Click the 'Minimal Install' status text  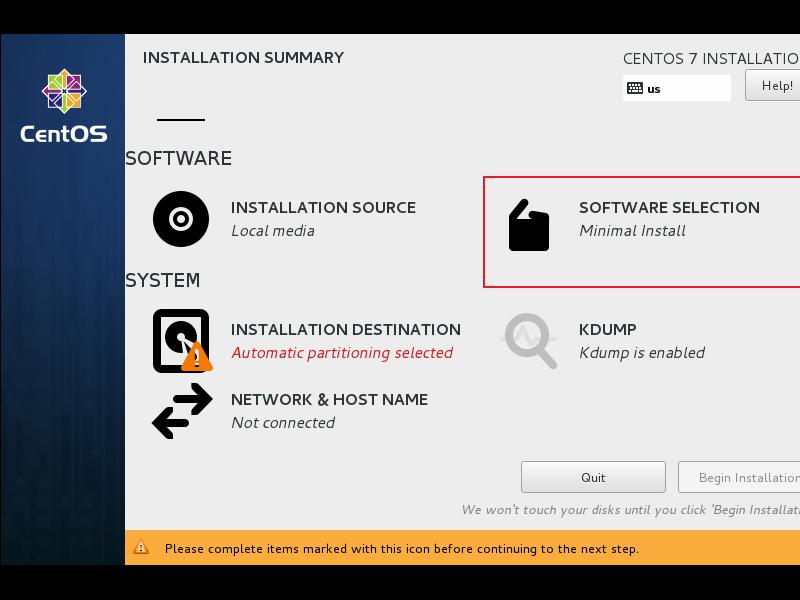pyautogui.click(x=632, y=230)
